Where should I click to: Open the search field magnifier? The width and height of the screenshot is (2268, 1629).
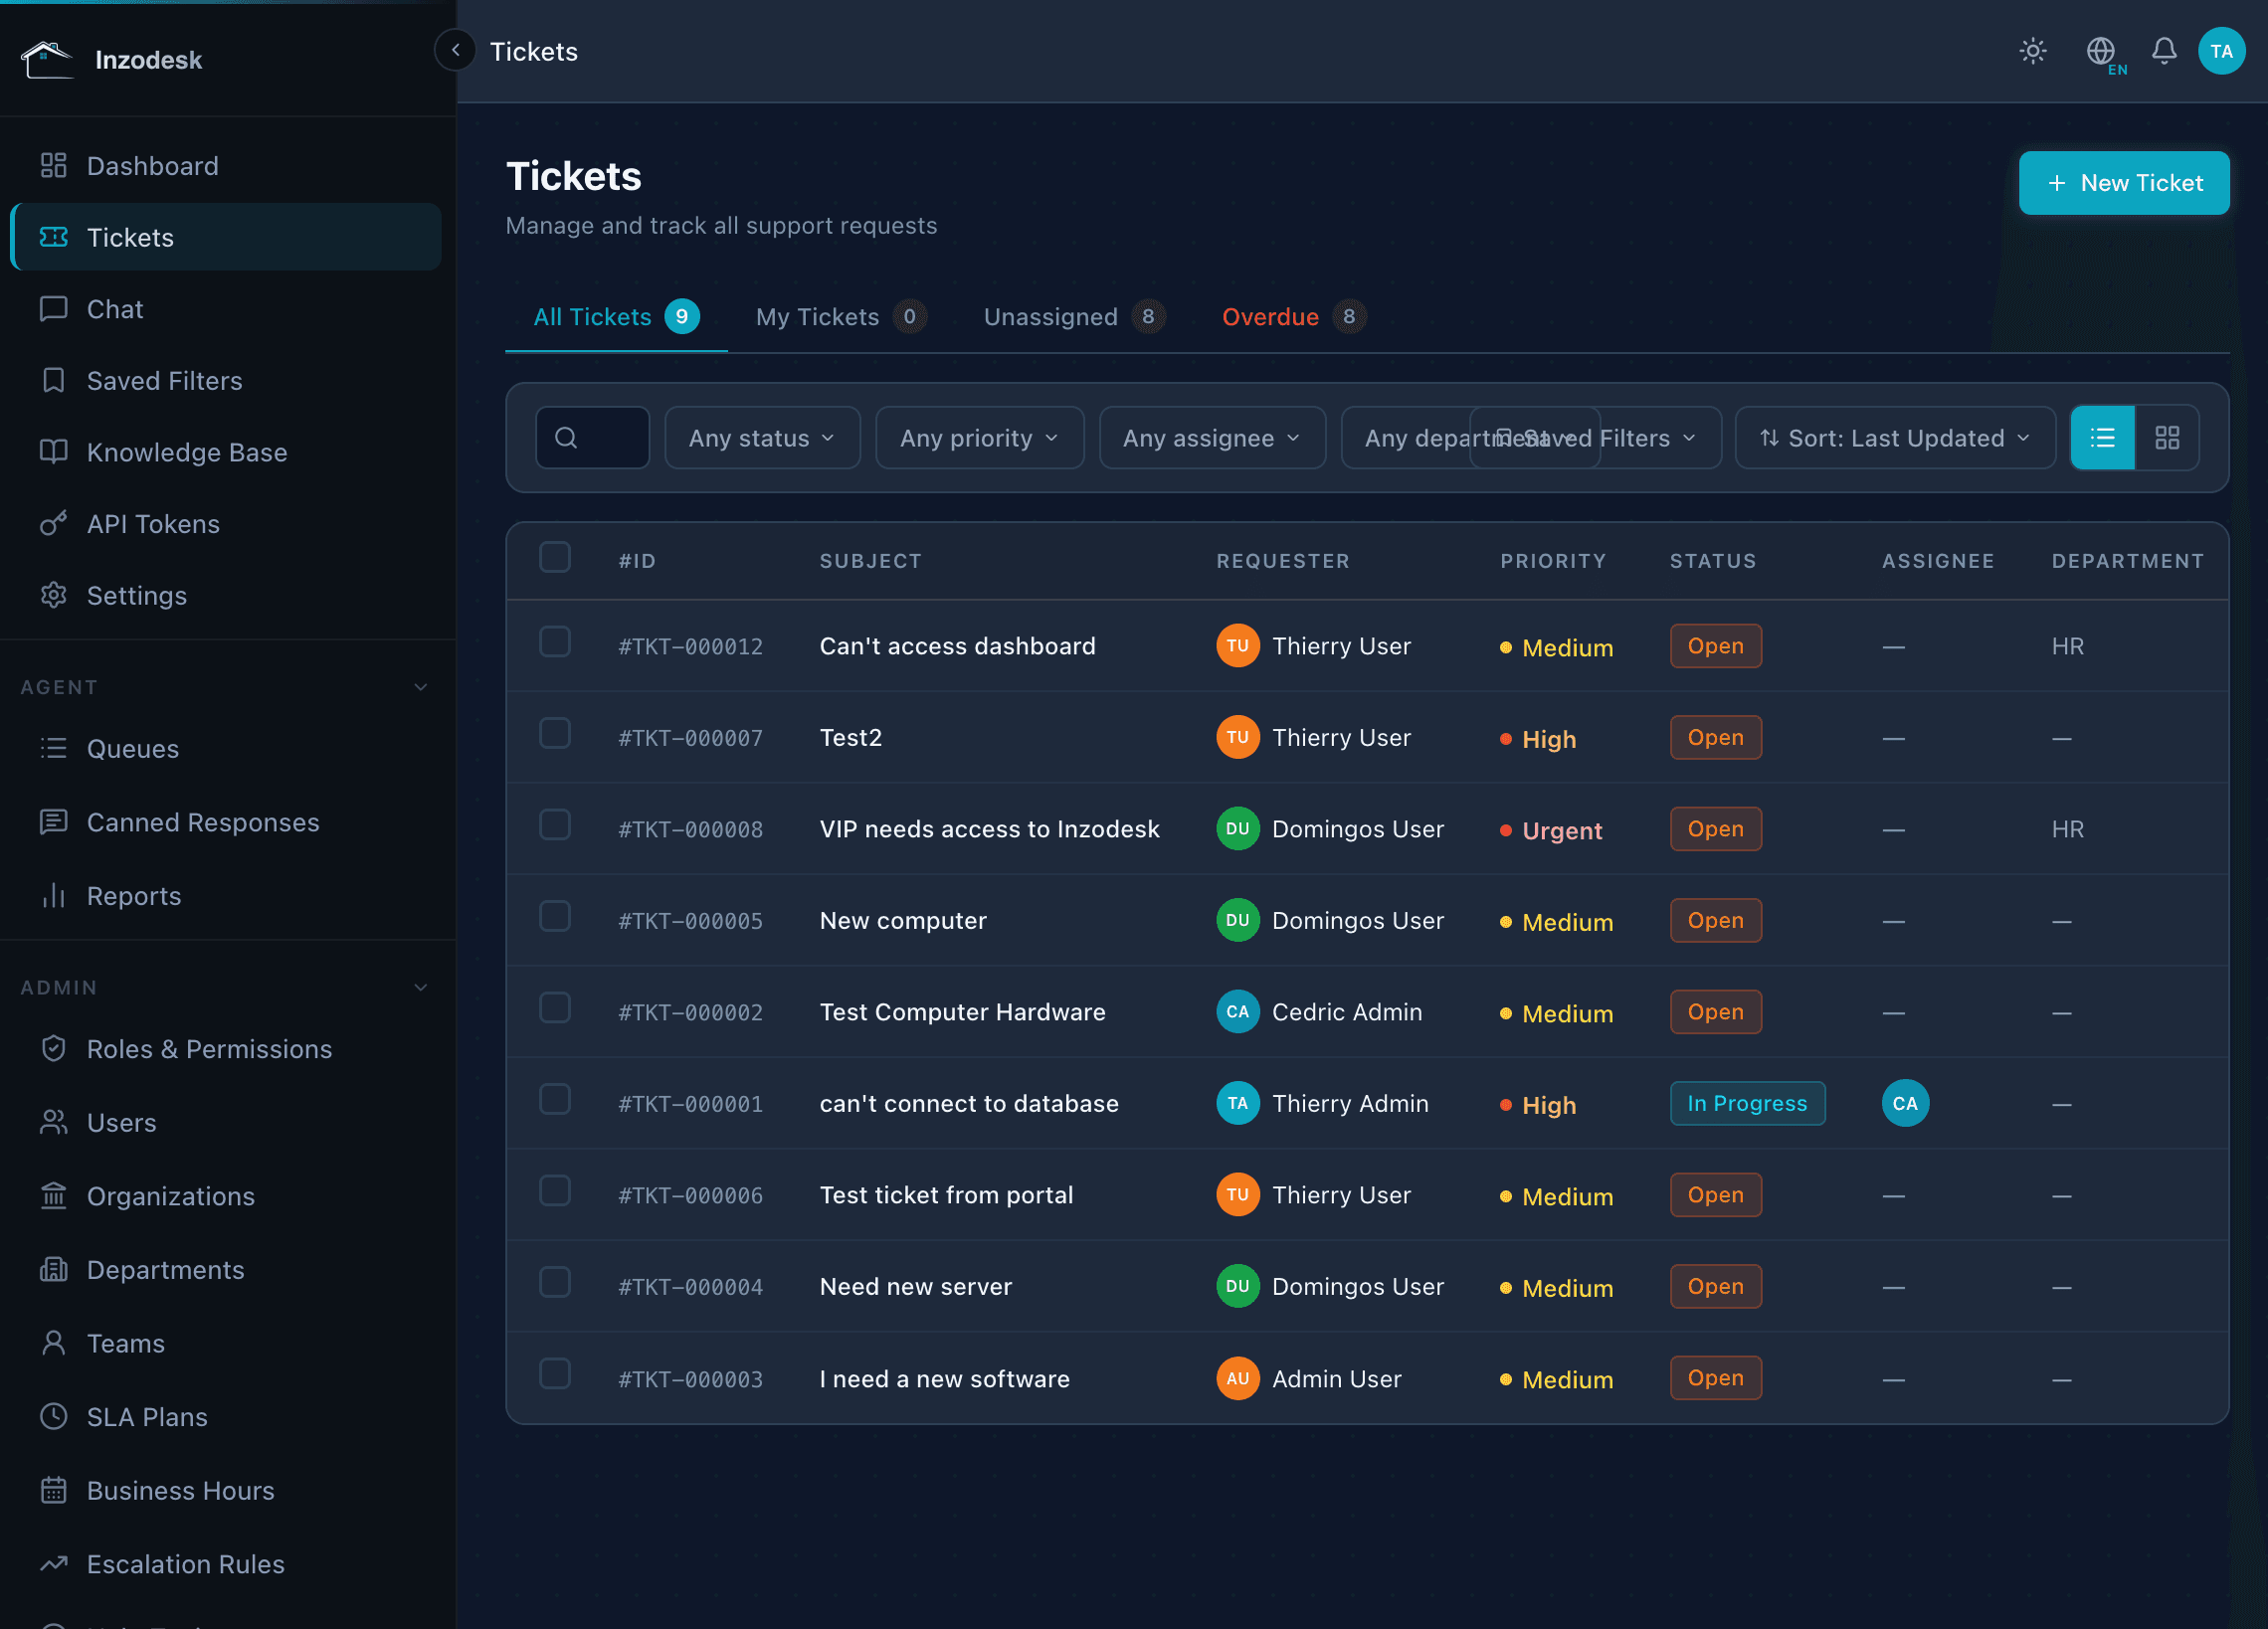click(x=565, y=437)
